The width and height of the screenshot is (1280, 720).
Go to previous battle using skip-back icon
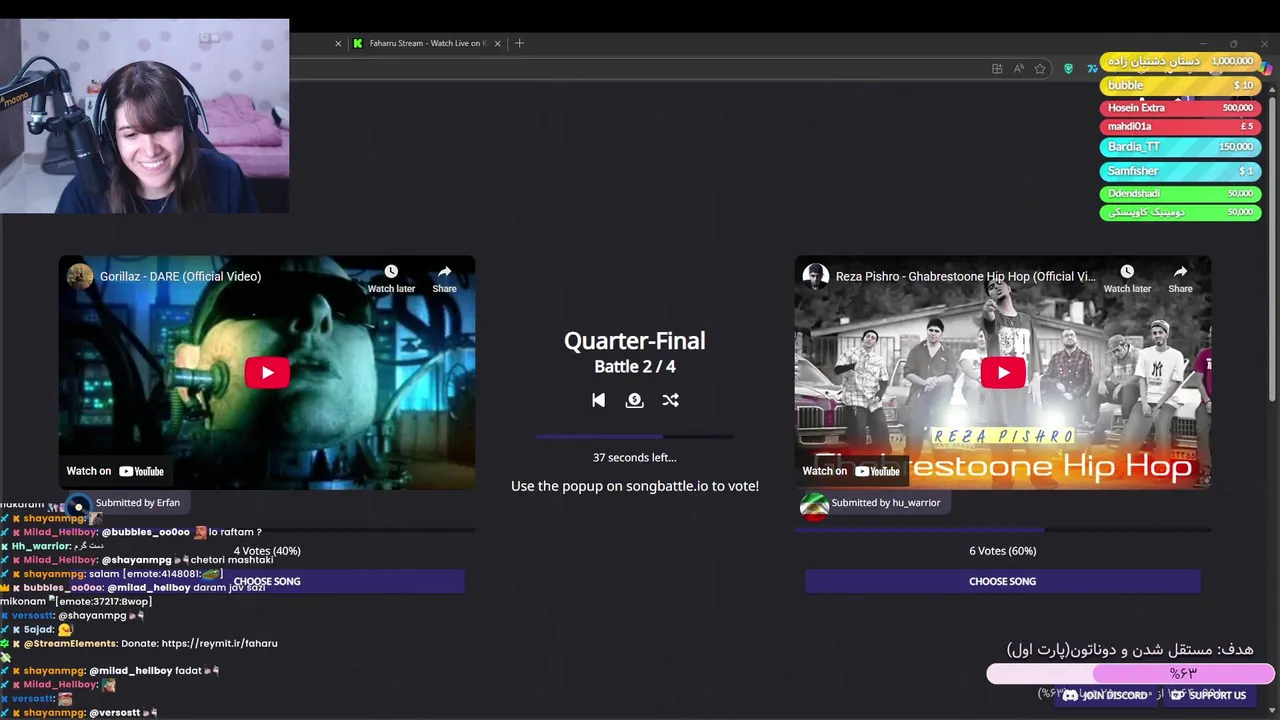click(x=598, y=400)
